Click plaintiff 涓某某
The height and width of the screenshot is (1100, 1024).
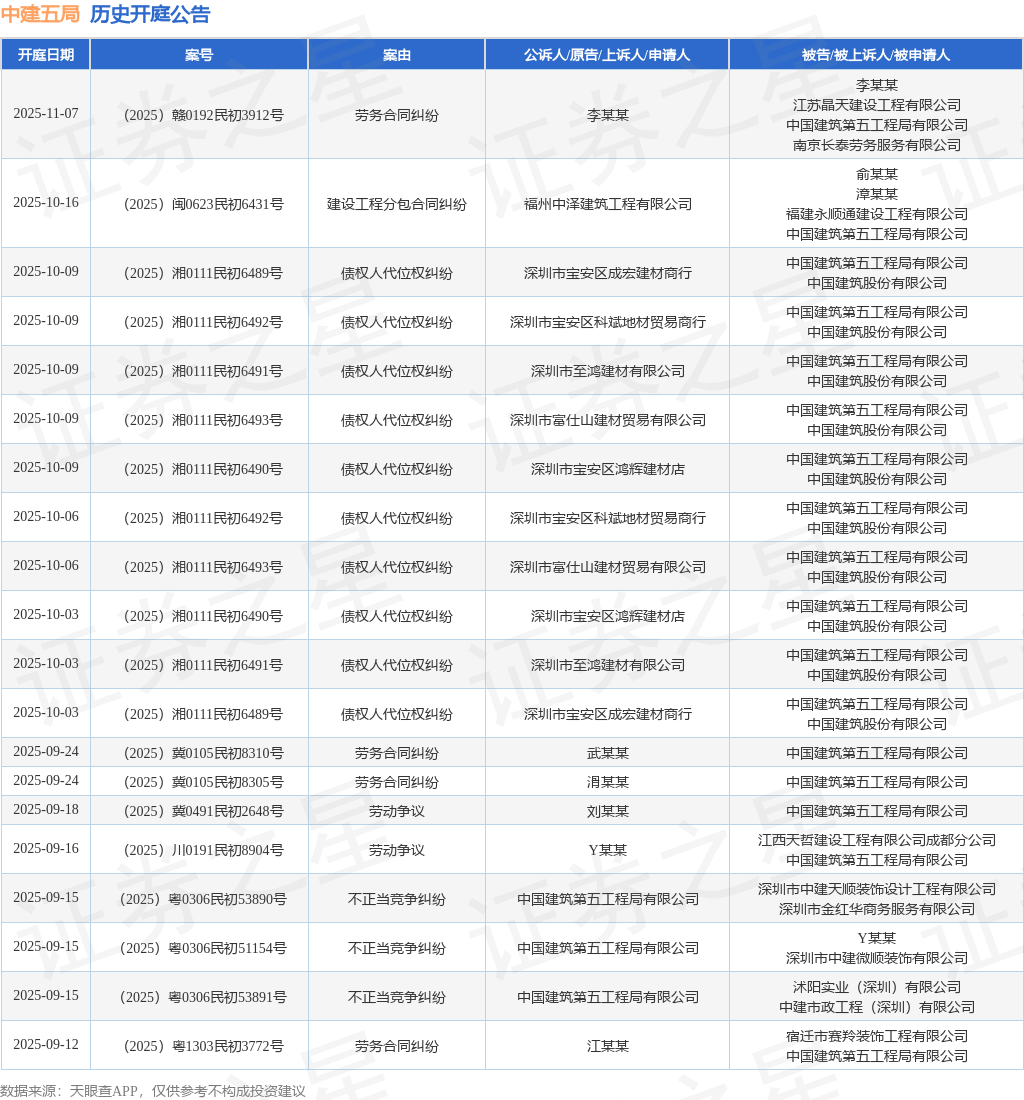(607, 782)
